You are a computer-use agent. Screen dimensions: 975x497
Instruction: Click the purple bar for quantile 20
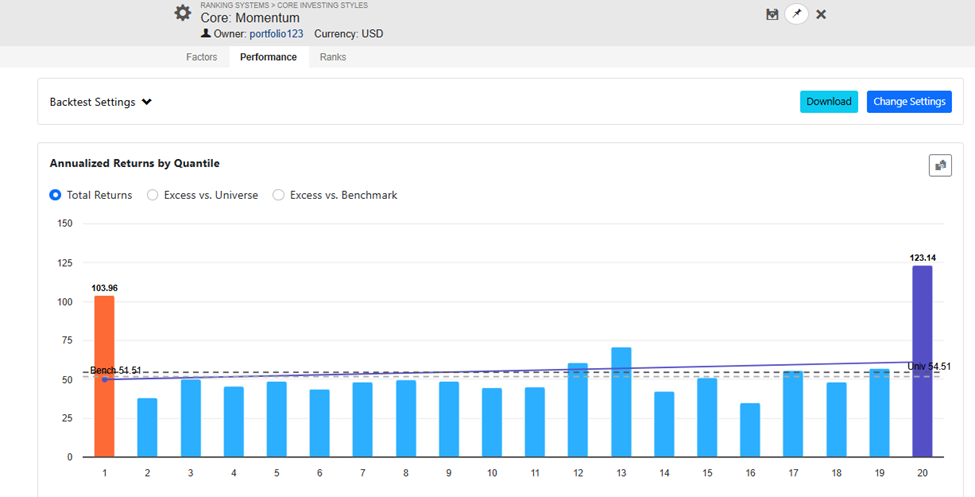pyautogui.click(x=922, y=360)
